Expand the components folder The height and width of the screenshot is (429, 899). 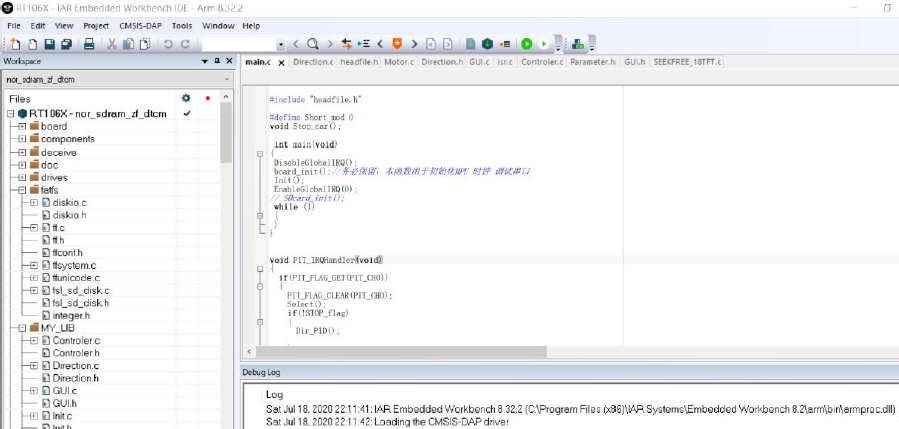pyautogui.click(x=22, y=139)
